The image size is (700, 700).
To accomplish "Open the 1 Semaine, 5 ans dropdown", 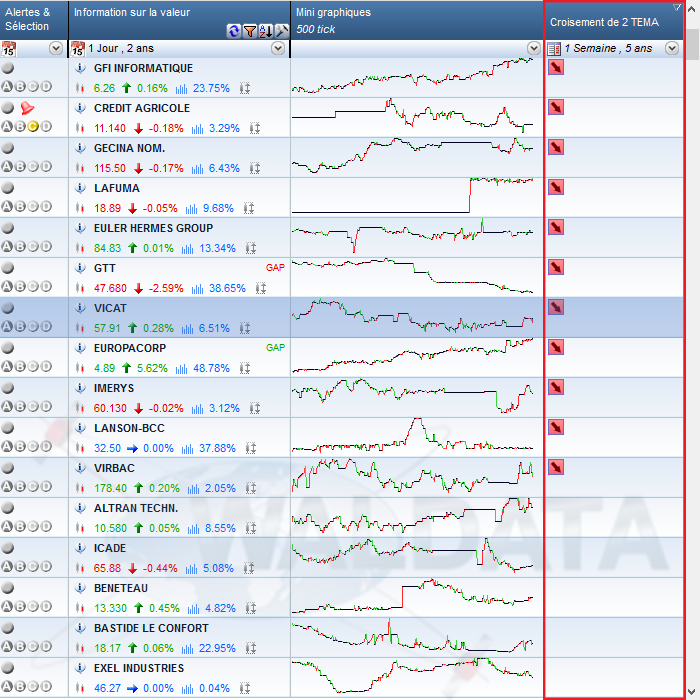I will click(x=671, y=48).
